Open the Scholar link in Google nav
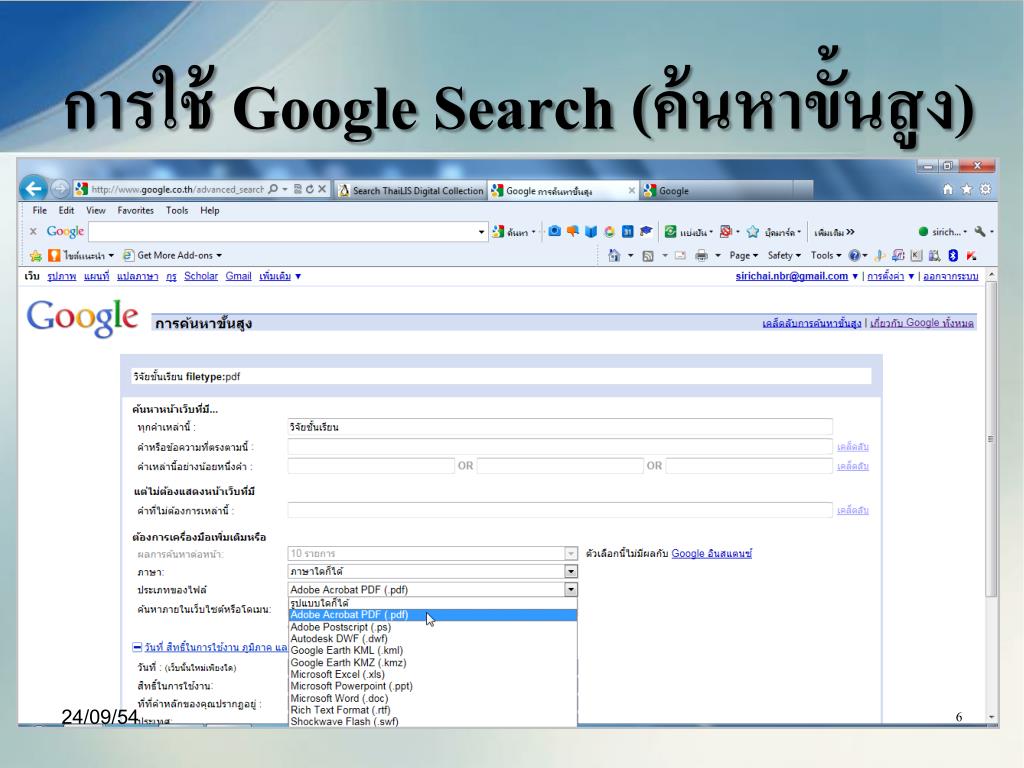The width and height of the screenshot is (1024, 768). point(200,276)
